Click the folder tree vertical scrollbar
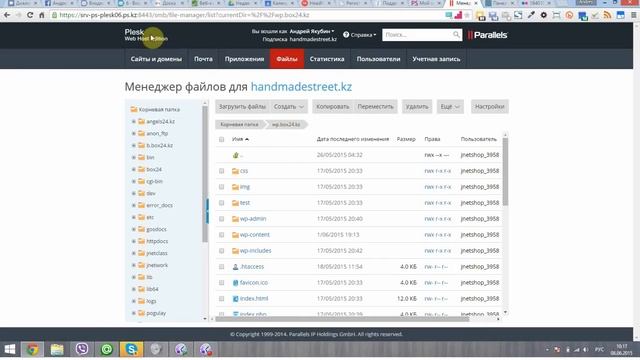This screenshot has height=360, width=640. (205, 174)
